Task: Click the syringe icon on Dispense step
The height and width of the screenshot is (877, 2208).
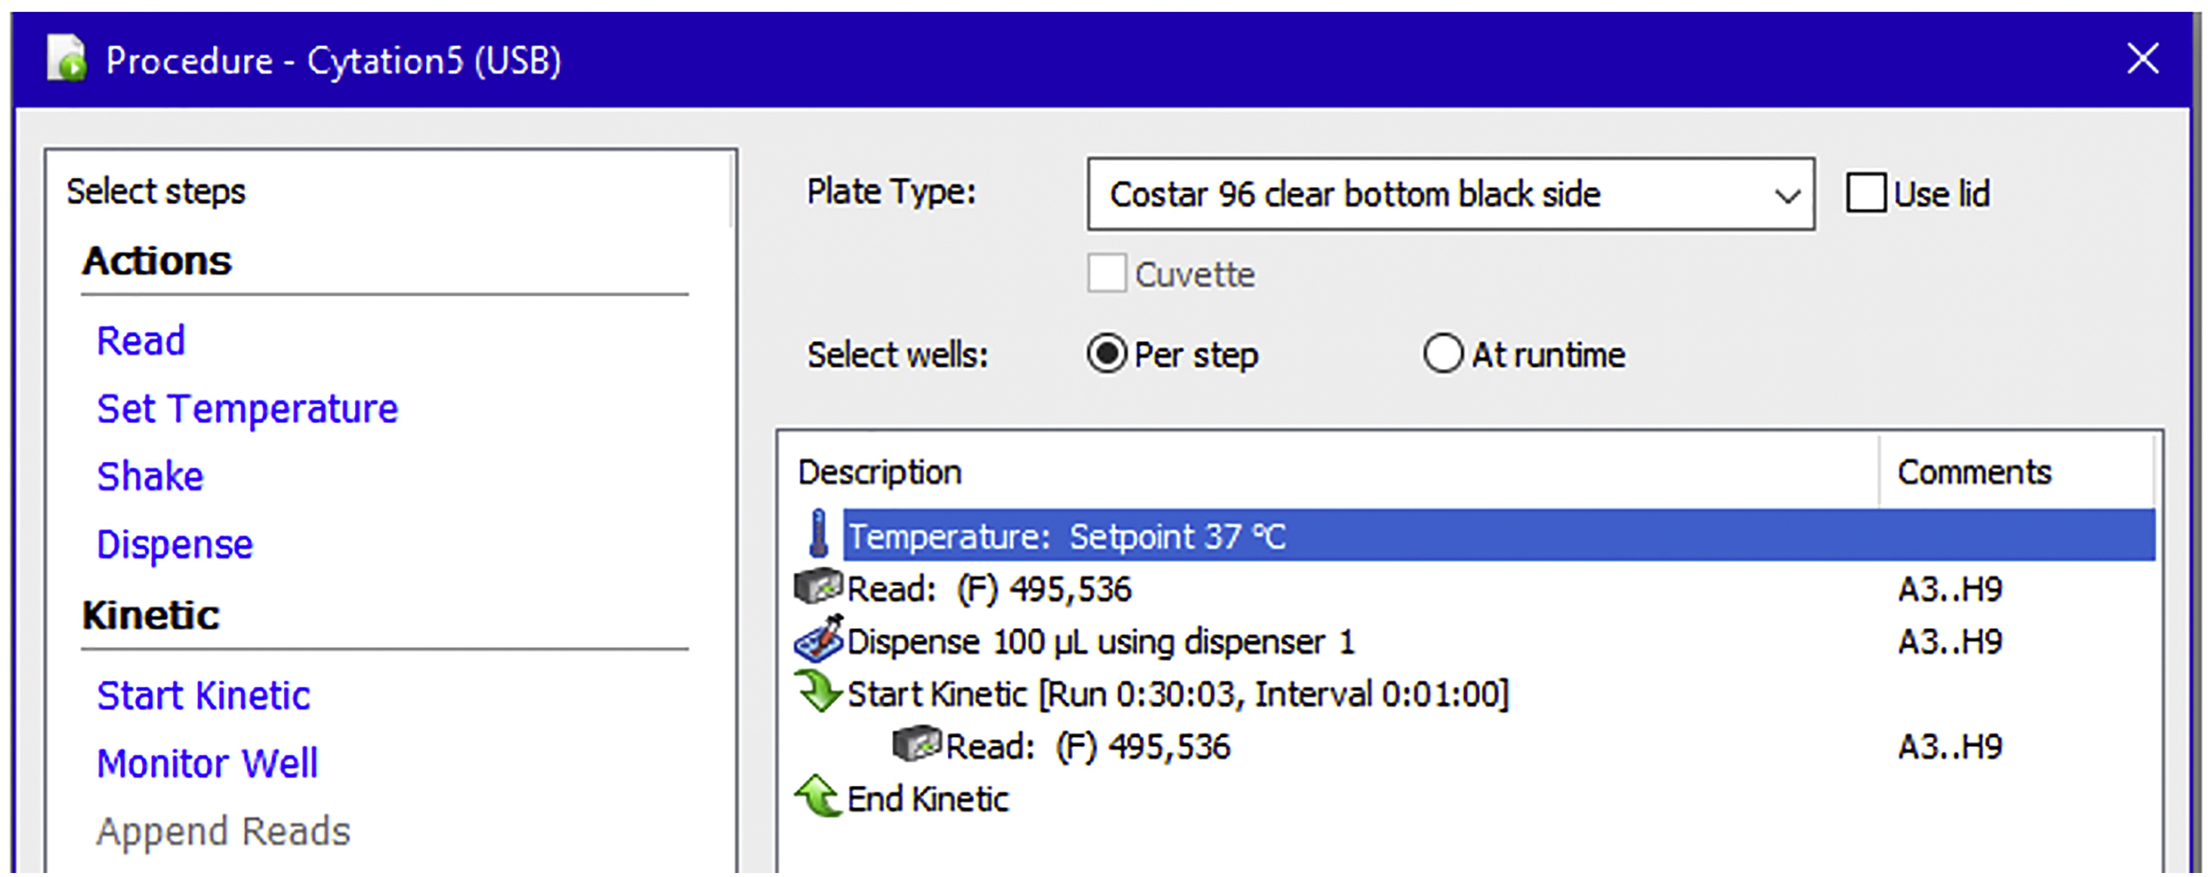Action: [819, 640]
